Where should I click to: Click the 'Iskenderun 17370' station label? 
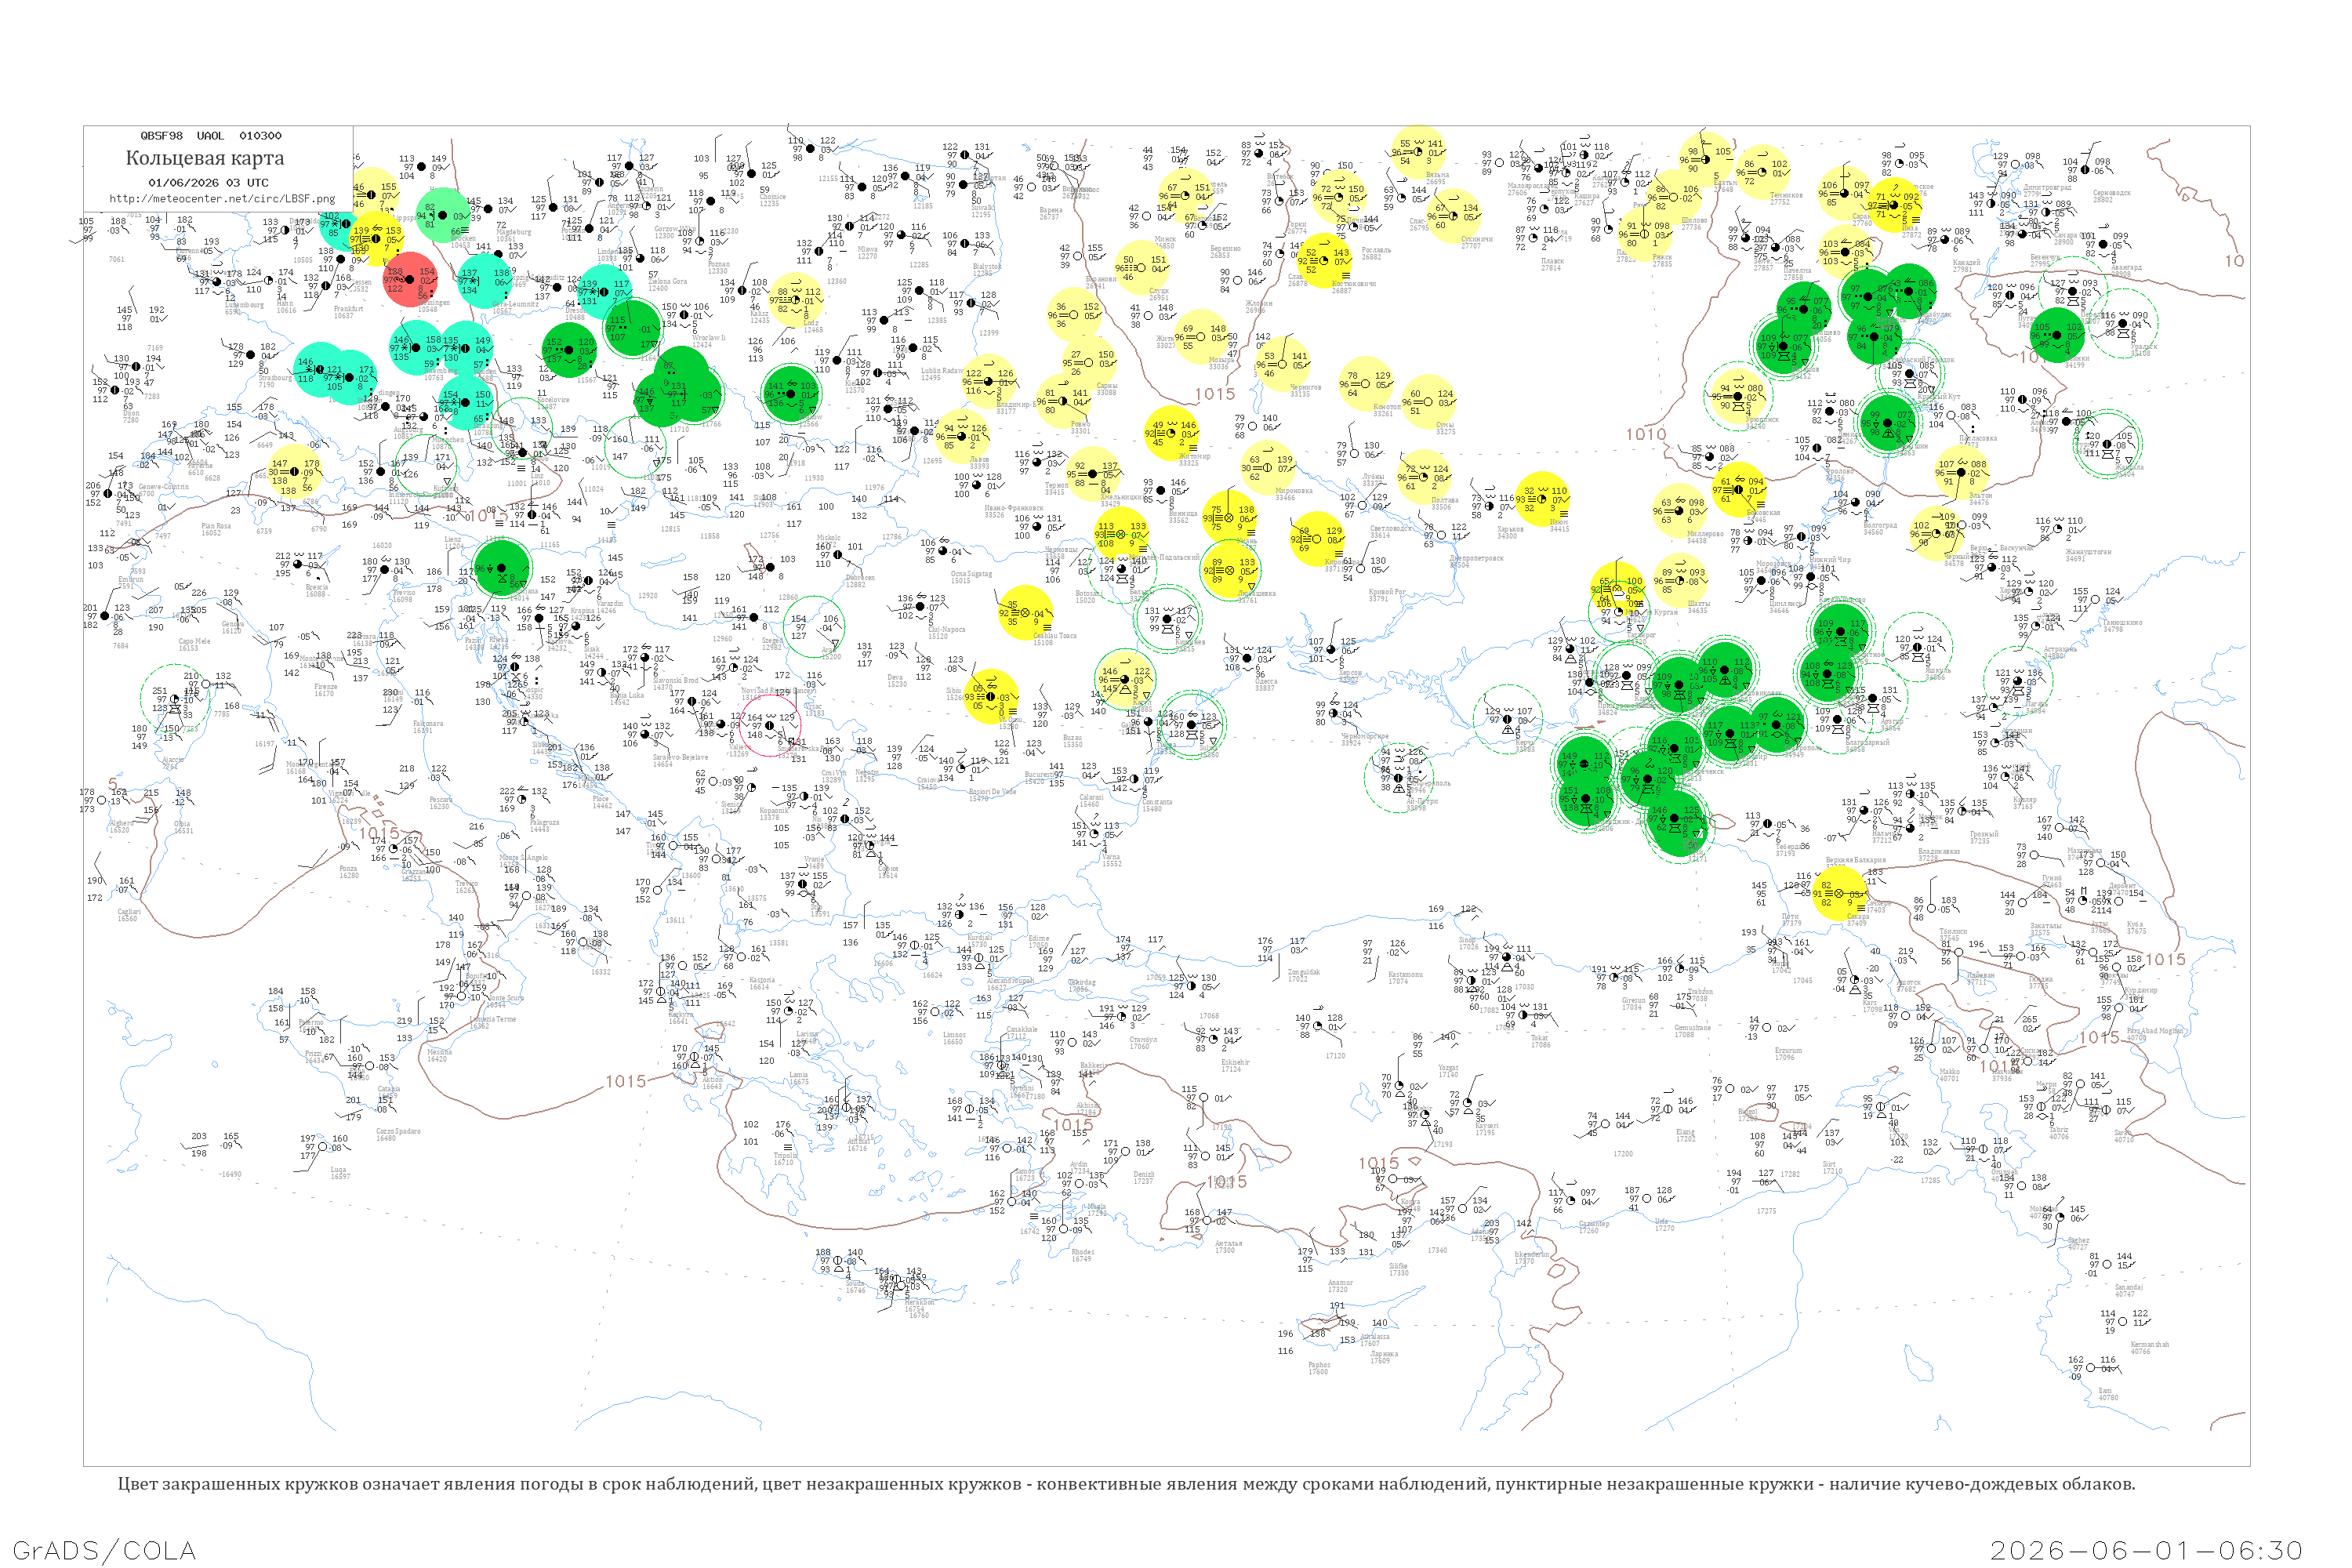point(1532,1258)
